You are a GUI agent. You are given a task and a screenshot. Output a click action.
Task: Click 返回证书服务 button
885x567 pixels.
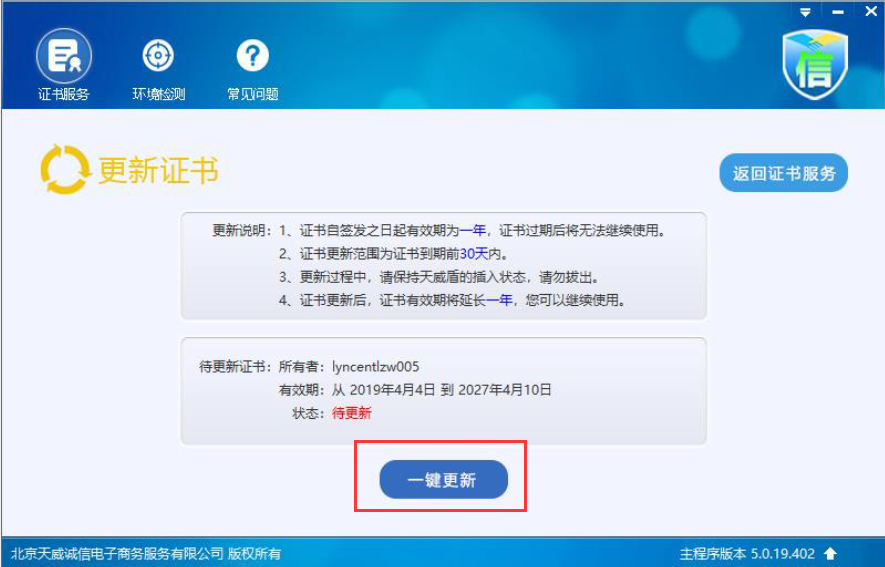click(x=783, y=173)
